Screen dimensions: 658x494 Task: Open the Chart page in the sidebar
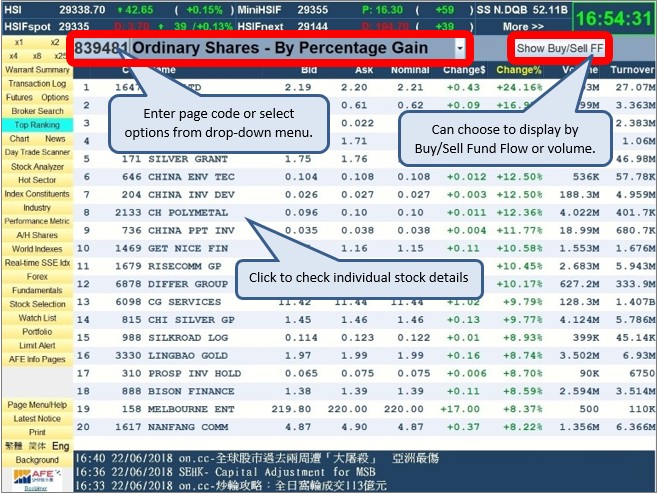click(19, 139)
